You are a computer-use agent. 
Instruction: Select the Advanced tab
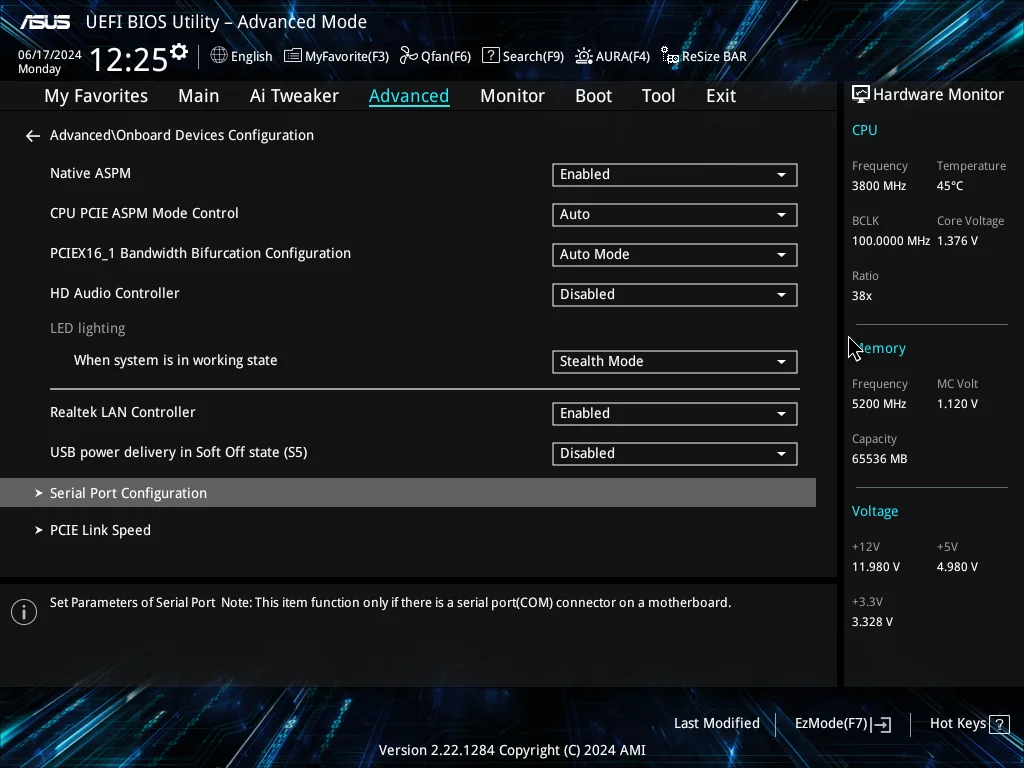point(409,96)
